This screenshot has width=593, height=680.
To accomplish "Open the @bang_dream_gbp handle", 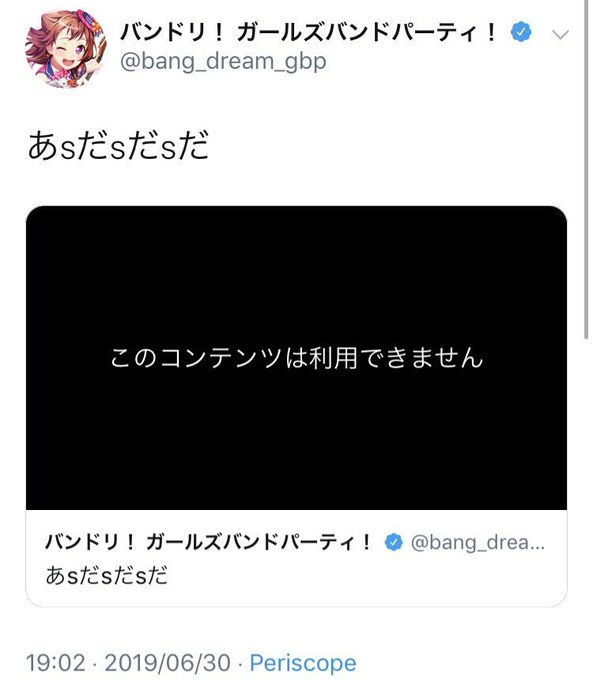I will click(223, 62).
